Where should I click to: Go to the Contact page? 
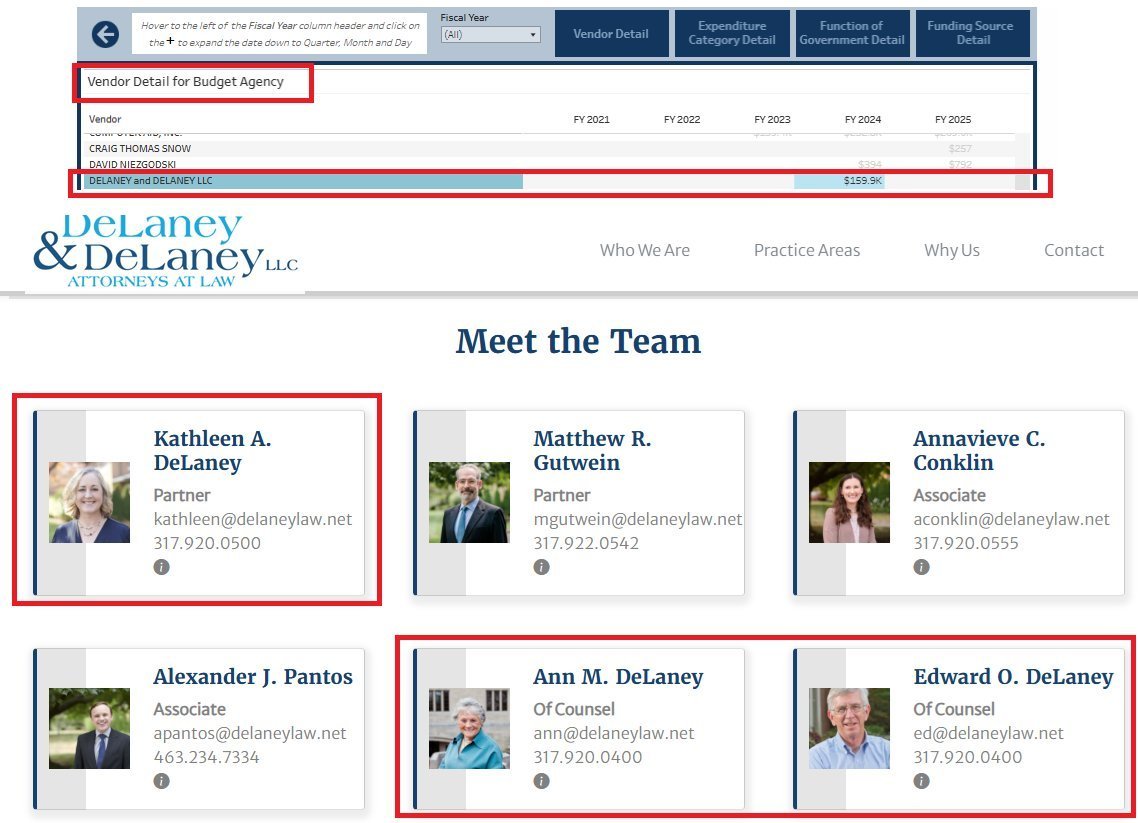[x=1073, y=250]
